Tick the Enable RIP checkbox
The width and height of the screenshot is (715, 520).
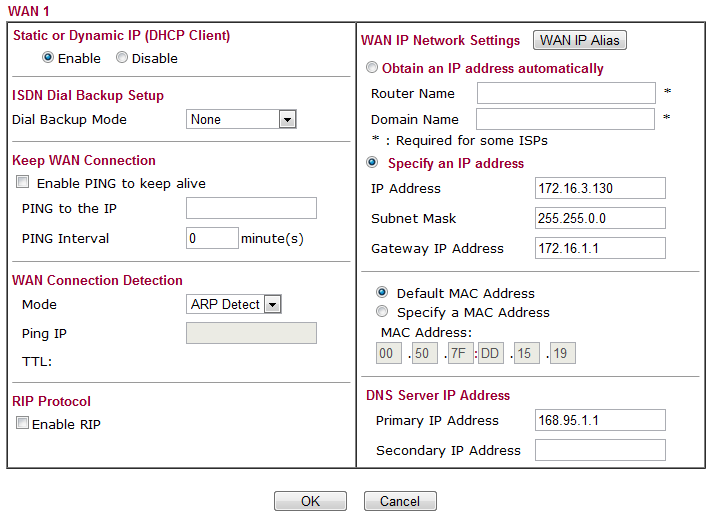click(23, 424)
